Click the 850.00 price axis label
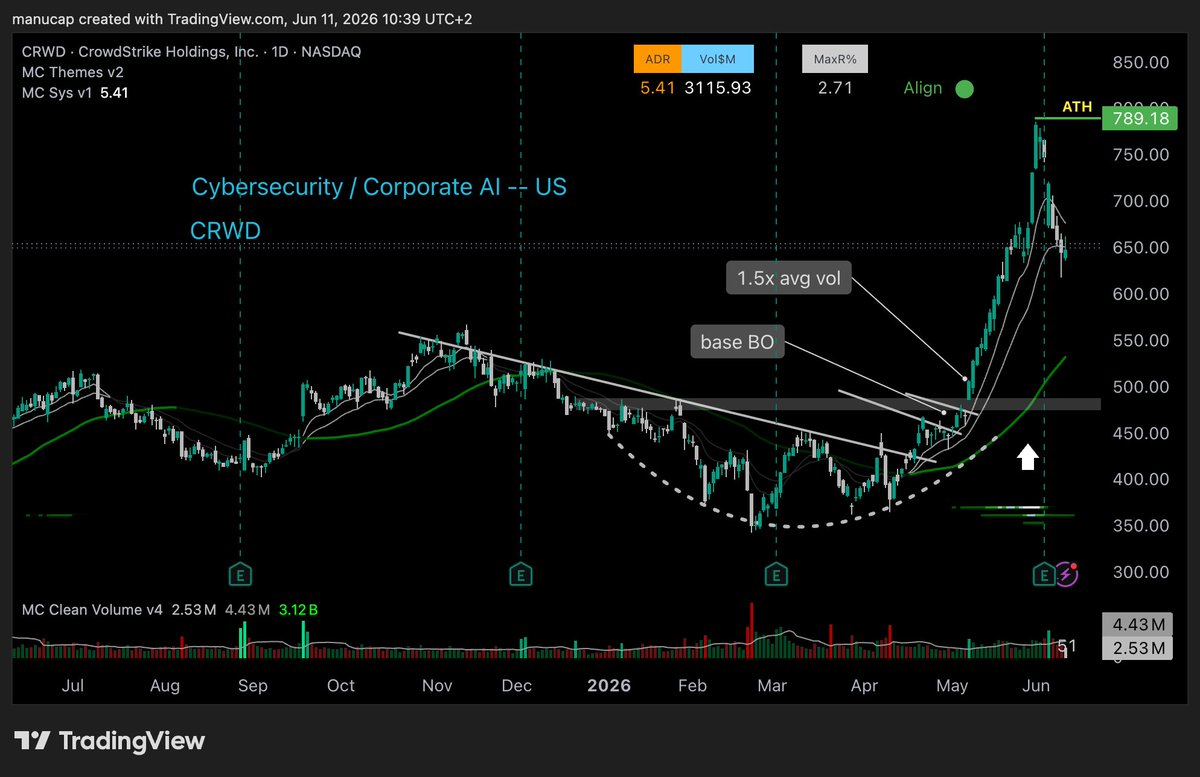The width and height of the screenshot is (1200, 777). tap(1141, 62)
